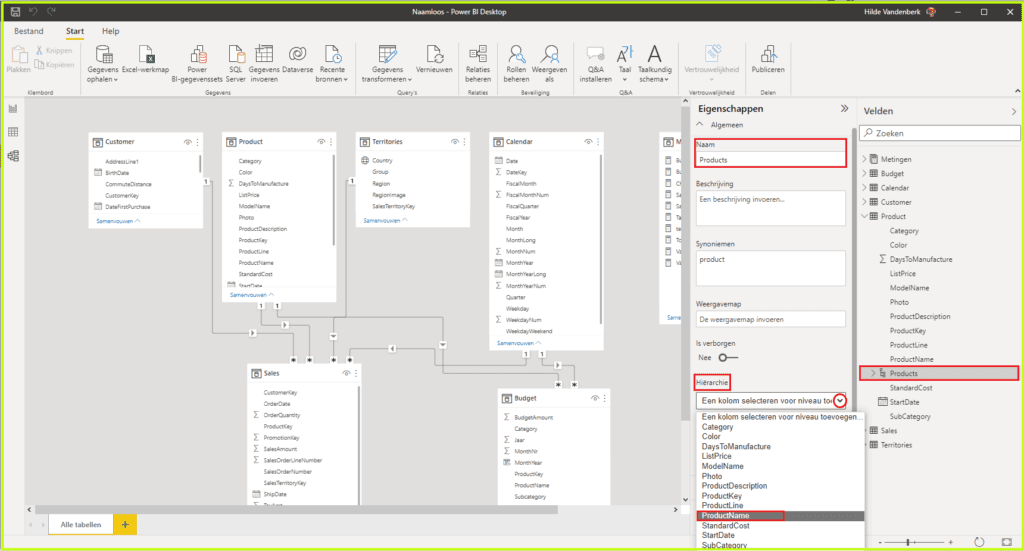Switch to Report view in left sidebar
The height and width of the screenshot is (551, 1024).
pyautogui.click(x=13, y=109)
